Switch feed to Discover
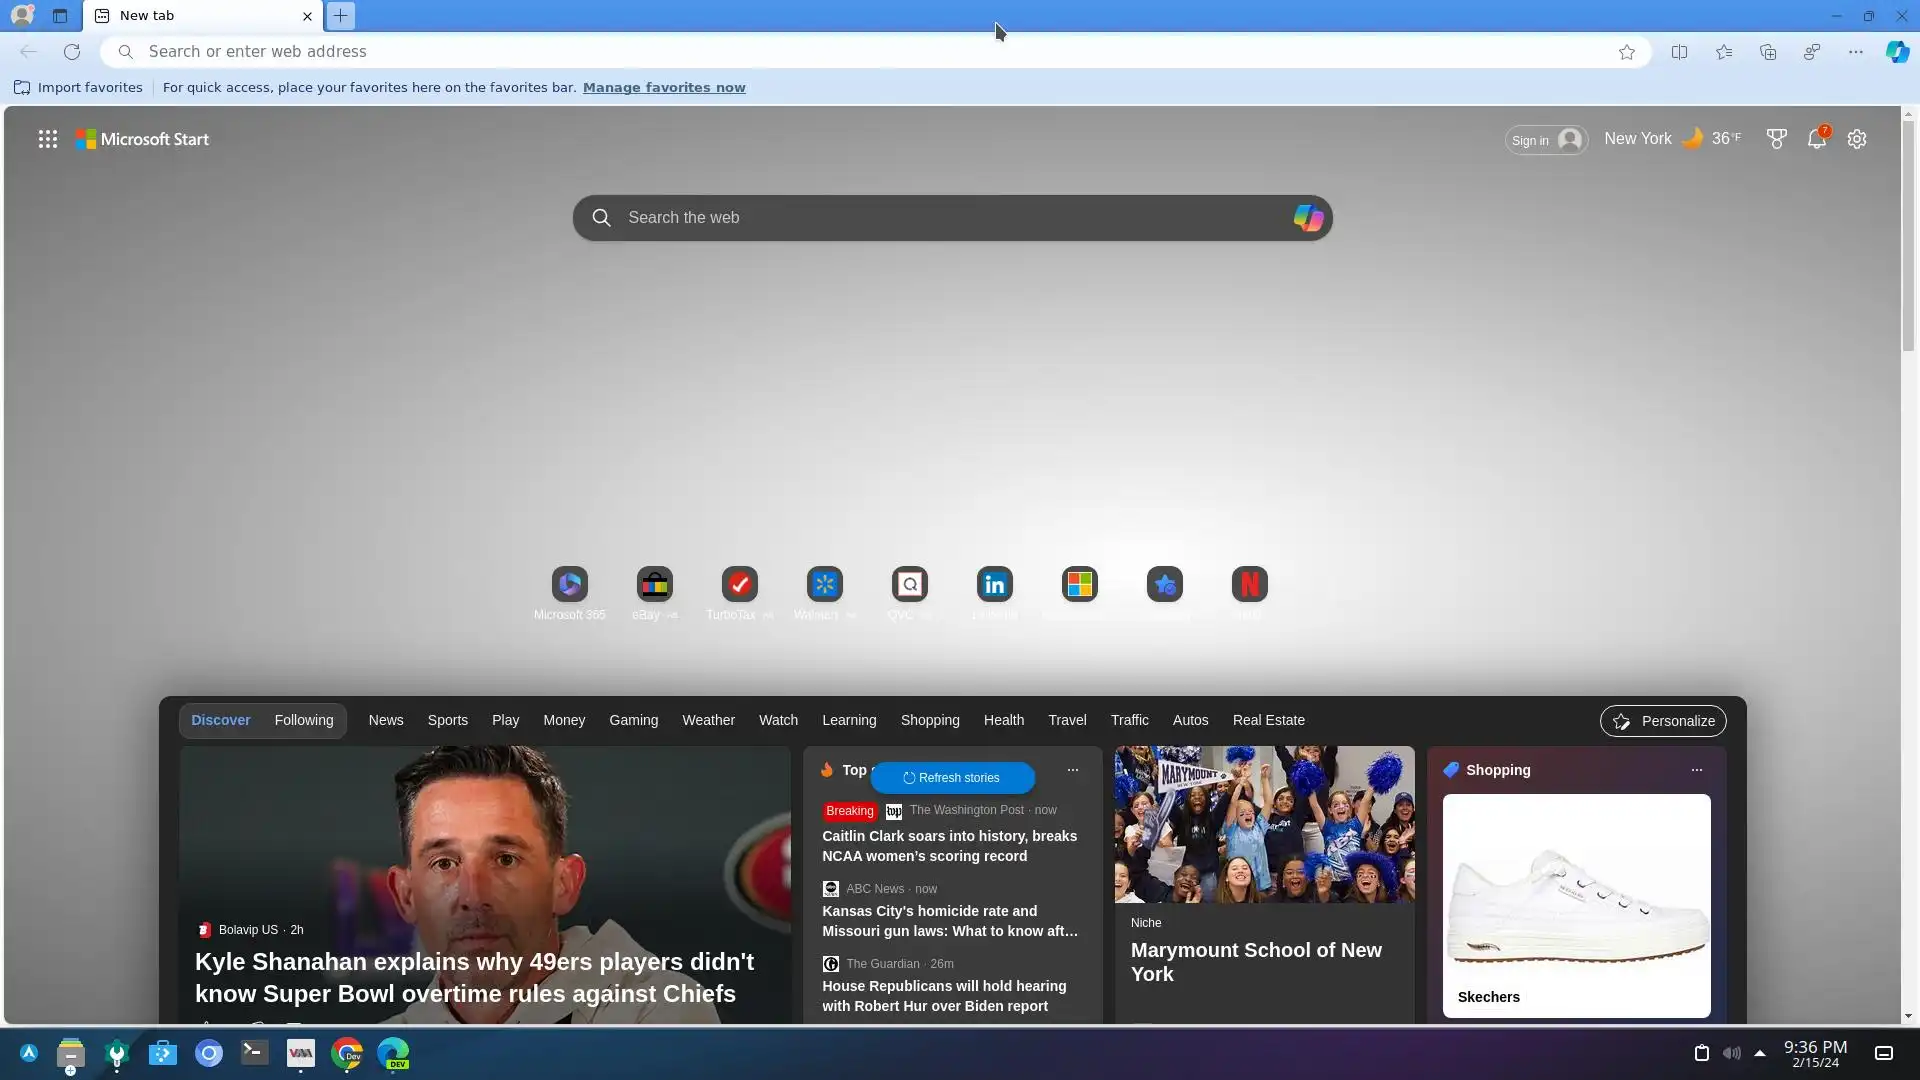1920x1080 pixels. pyautogui.click(x=220, y=720)
